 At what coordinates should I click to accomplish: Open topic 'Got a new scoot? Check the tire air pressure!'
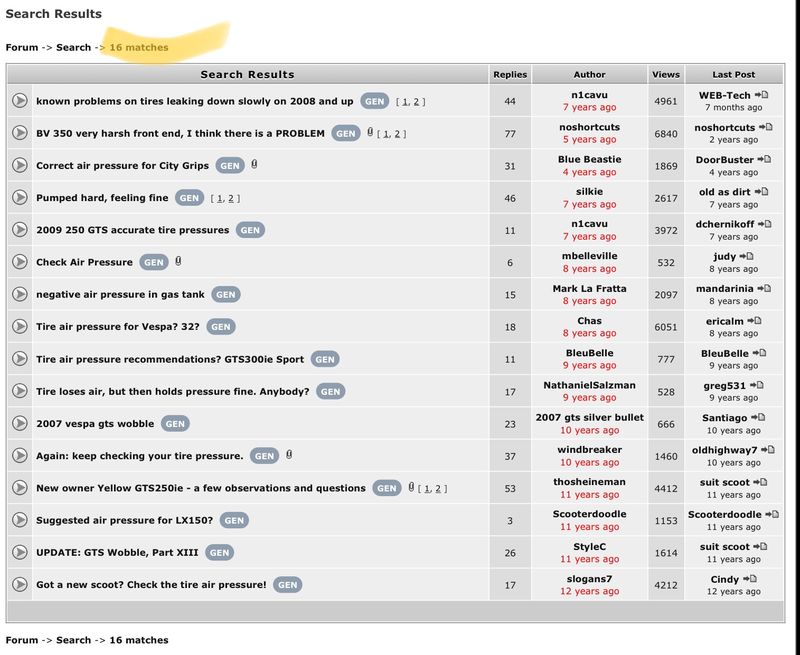click(x=151, y=585)
